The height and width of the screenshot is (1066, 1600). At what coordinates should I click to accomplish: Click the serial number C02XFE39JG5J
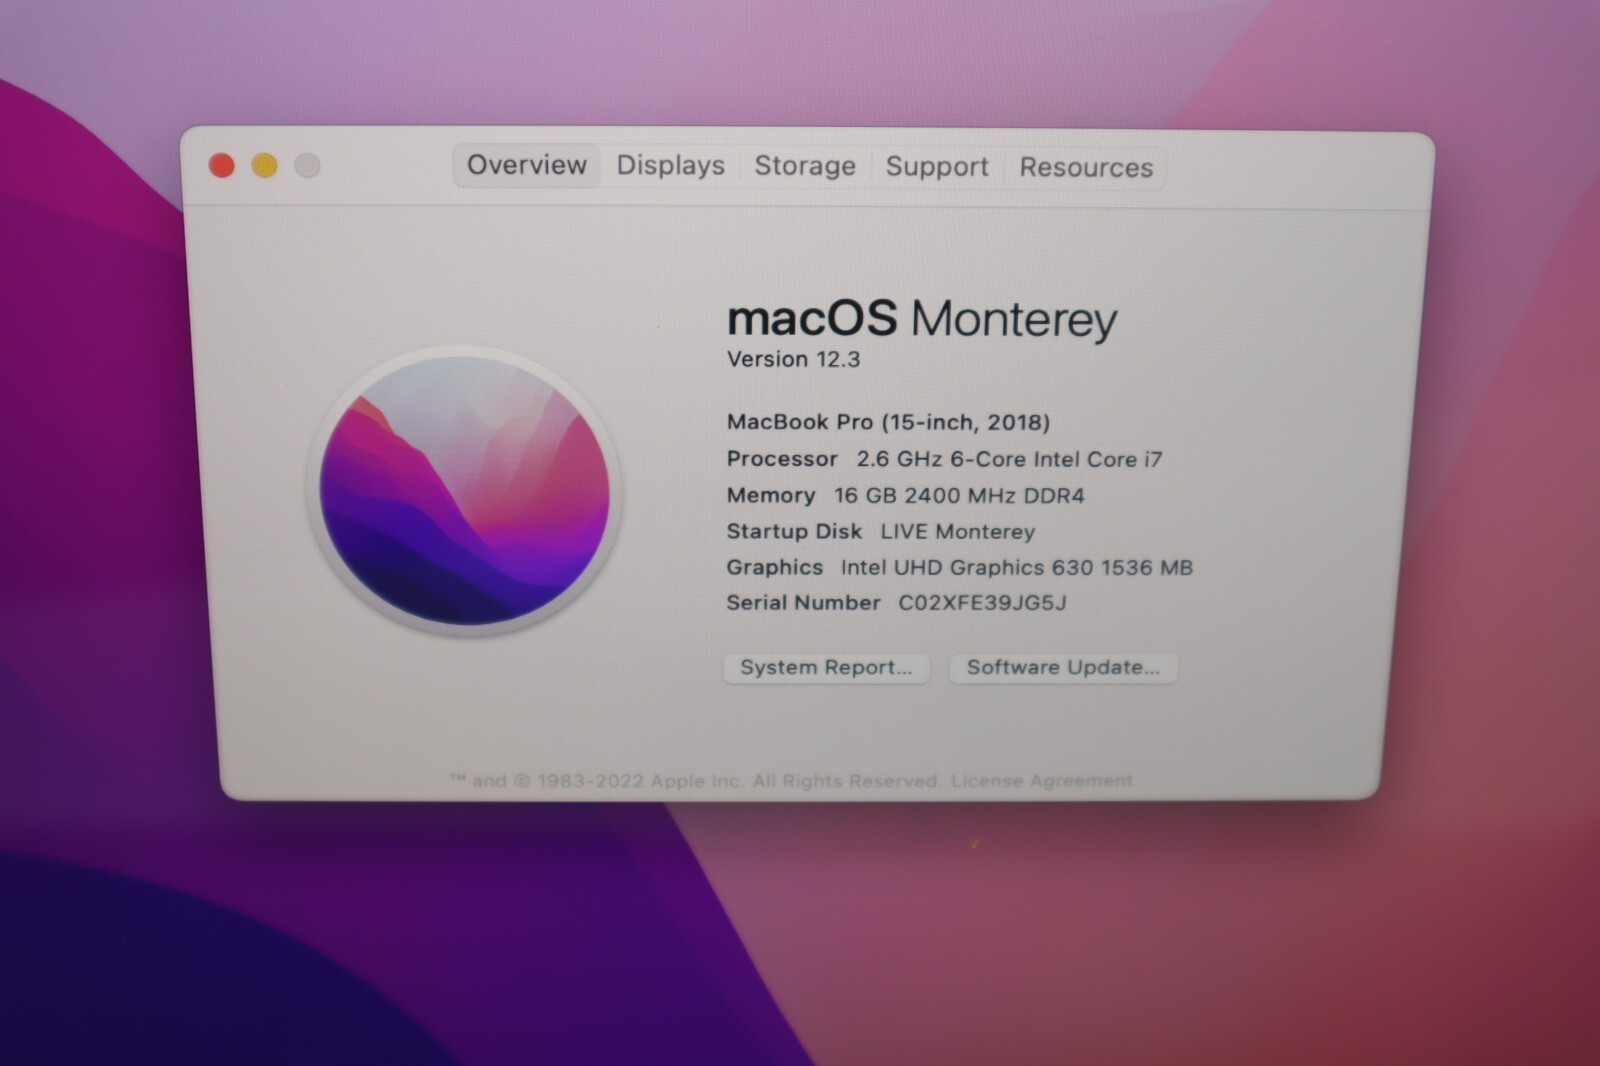tap(982, 603)
